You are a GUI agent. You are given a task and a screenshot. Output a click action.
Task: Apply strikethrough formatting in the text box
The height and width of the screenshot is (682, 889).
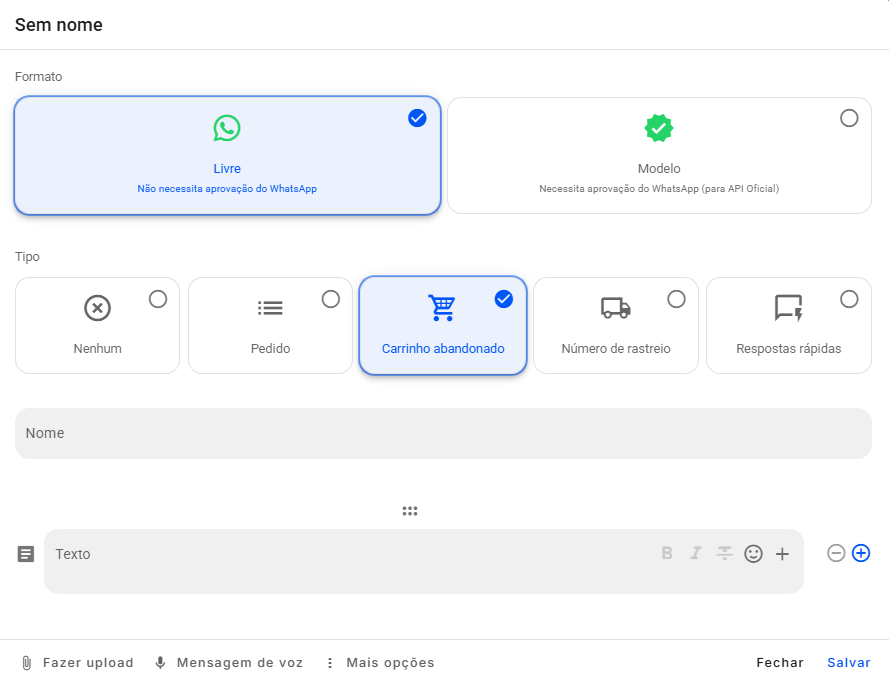point(724,553)
